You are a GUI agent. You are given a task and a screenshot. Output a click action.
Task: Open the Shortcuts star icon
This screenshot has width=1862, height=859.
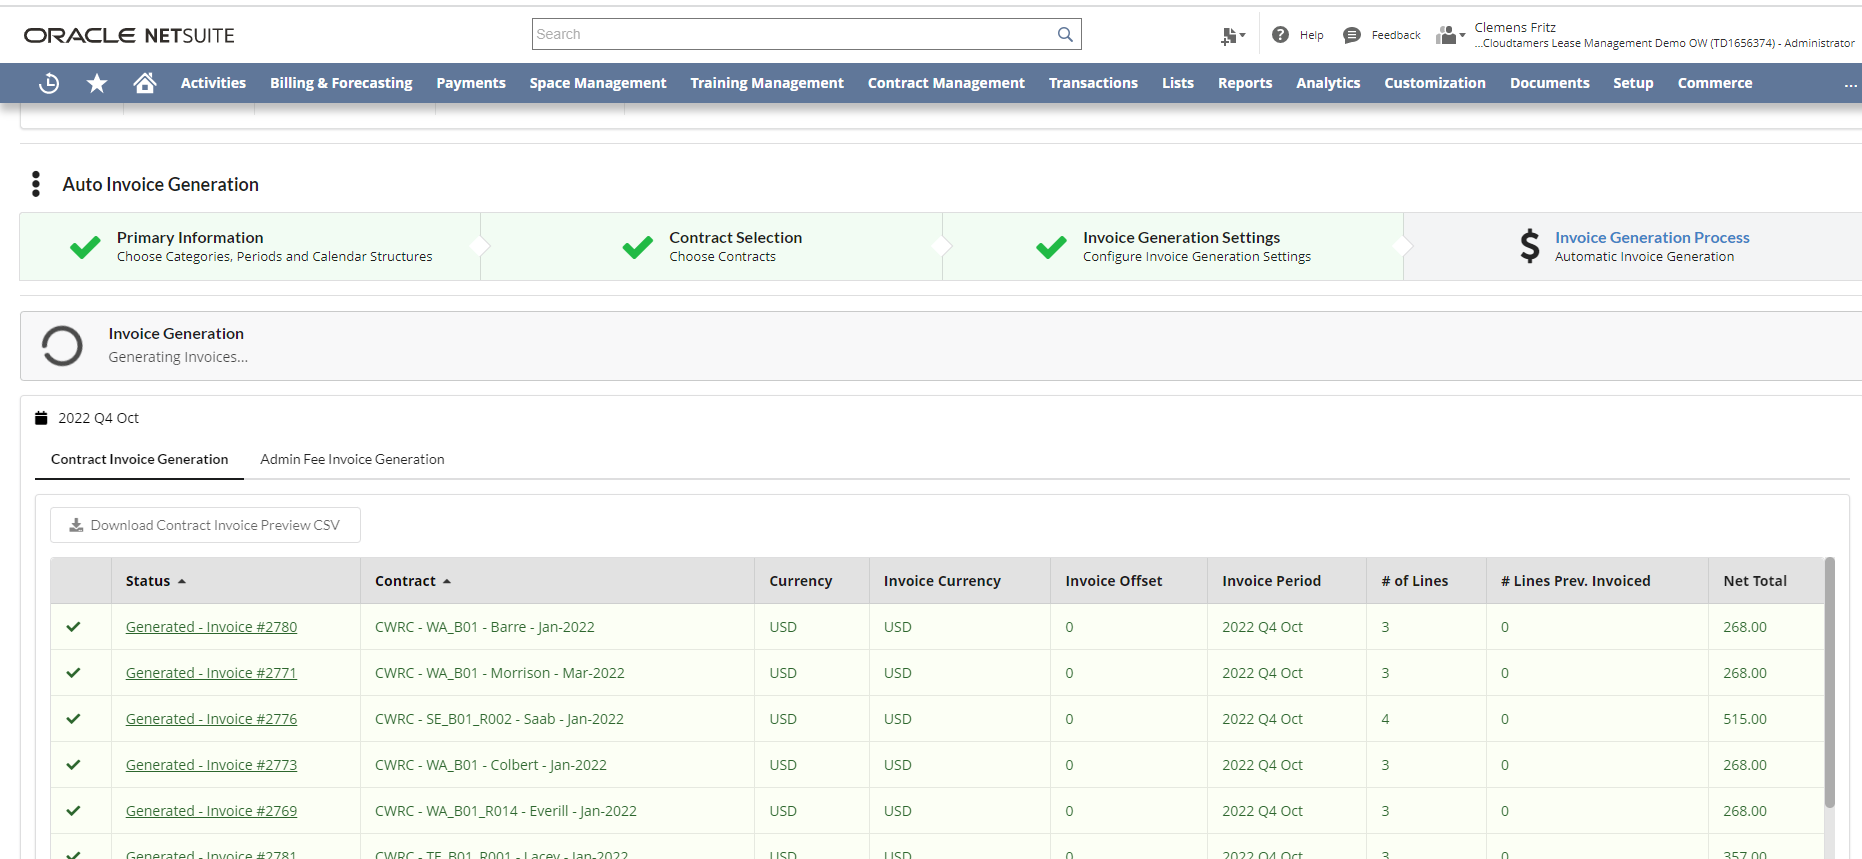pos(97,83)
